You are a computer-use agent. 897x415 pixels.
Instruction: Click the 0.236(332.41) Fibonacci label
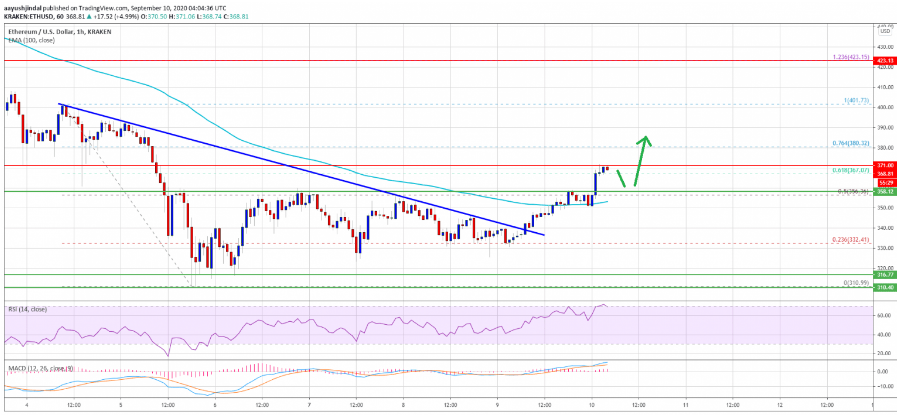853,240
